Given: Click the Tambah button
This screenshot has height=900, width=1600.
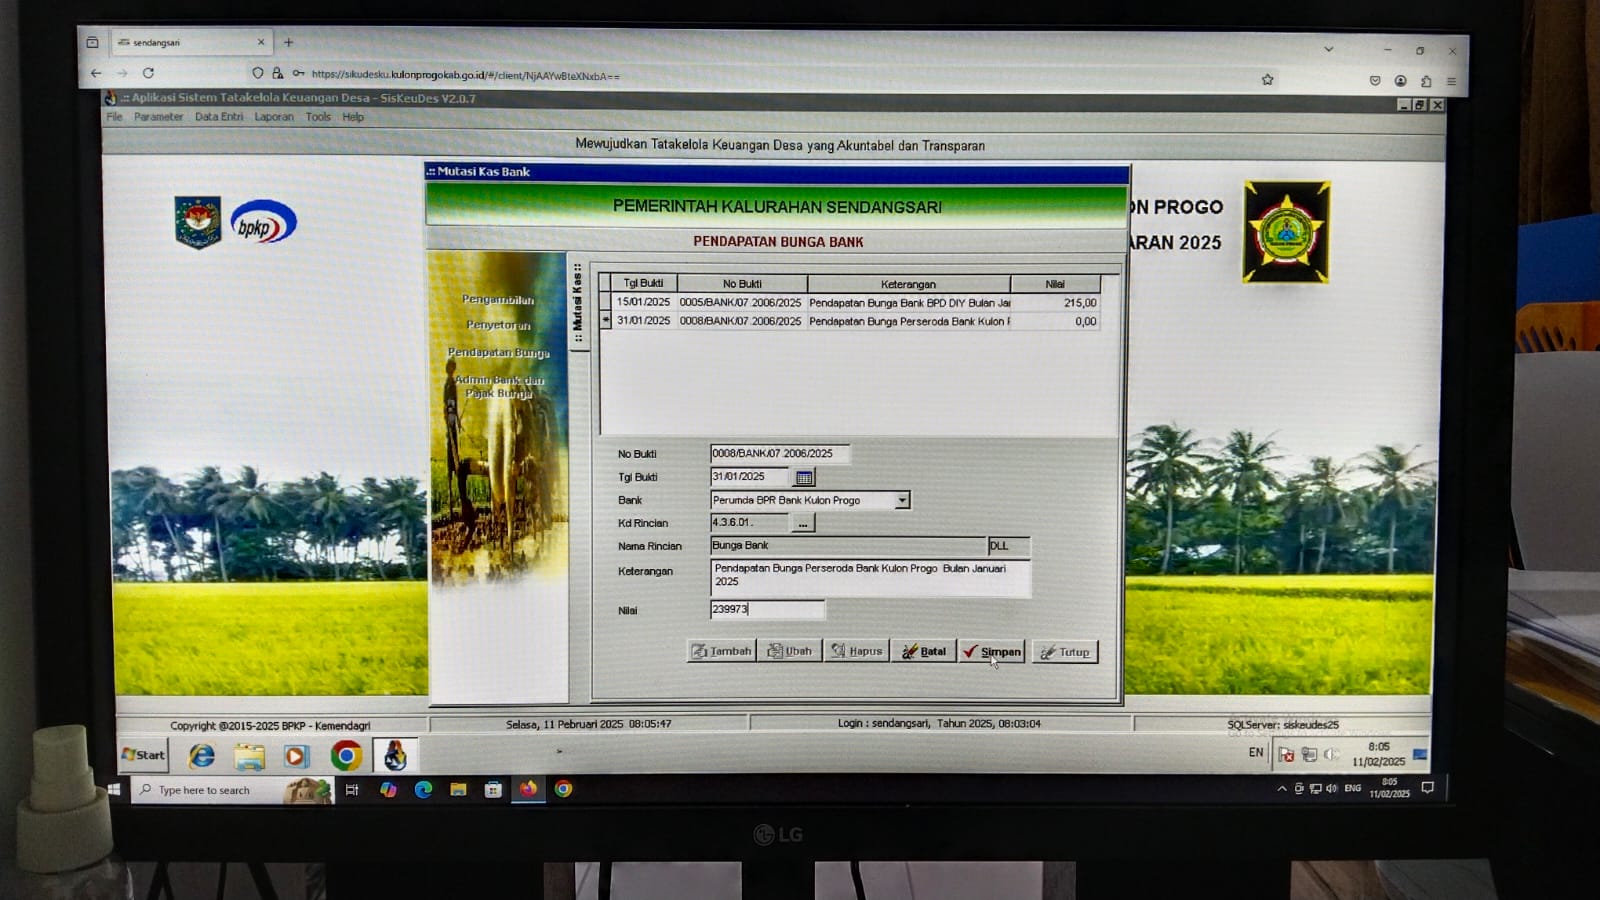Looking at the screenshot, I should (721, 651).
